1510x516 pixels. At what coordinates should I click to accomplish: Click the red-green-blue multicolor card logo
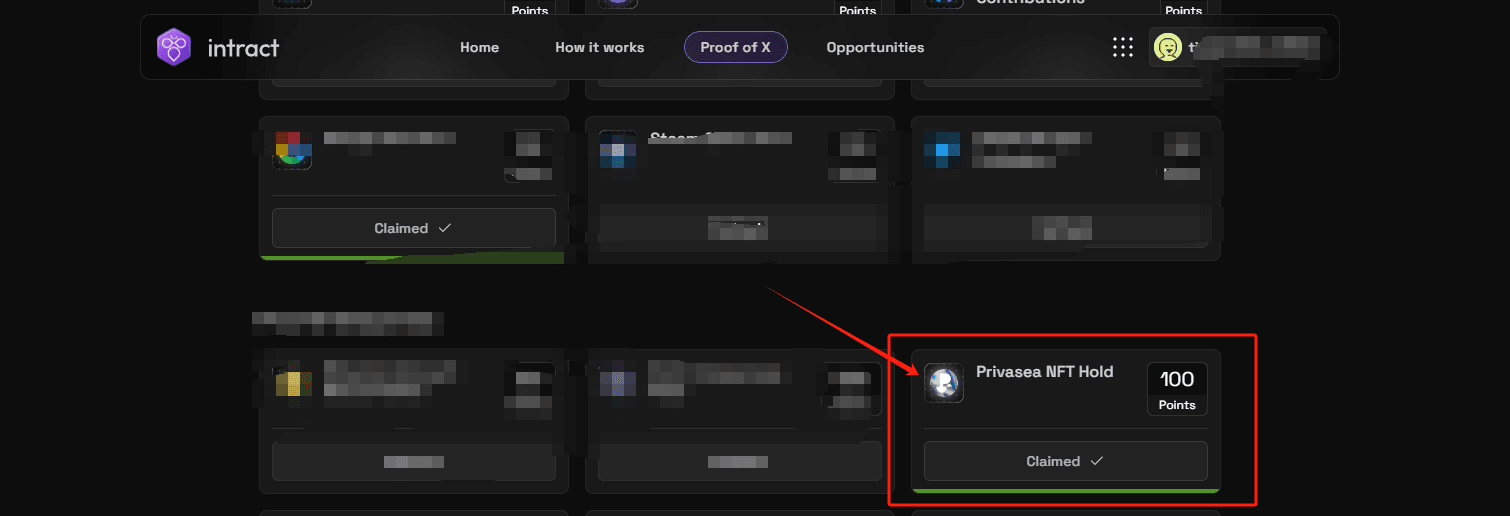coord(292,149)
